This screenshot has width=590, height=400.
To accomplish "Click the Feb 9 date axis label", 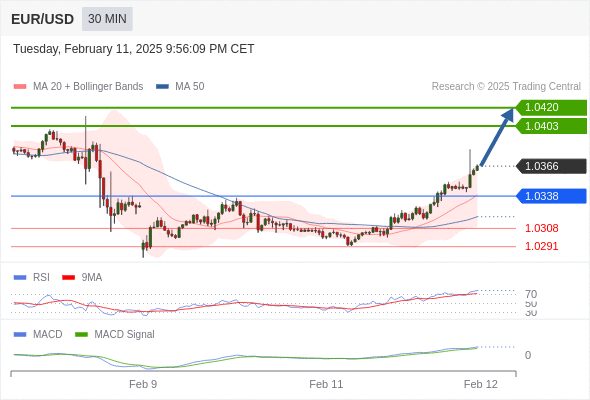I will tap(143, 384).
